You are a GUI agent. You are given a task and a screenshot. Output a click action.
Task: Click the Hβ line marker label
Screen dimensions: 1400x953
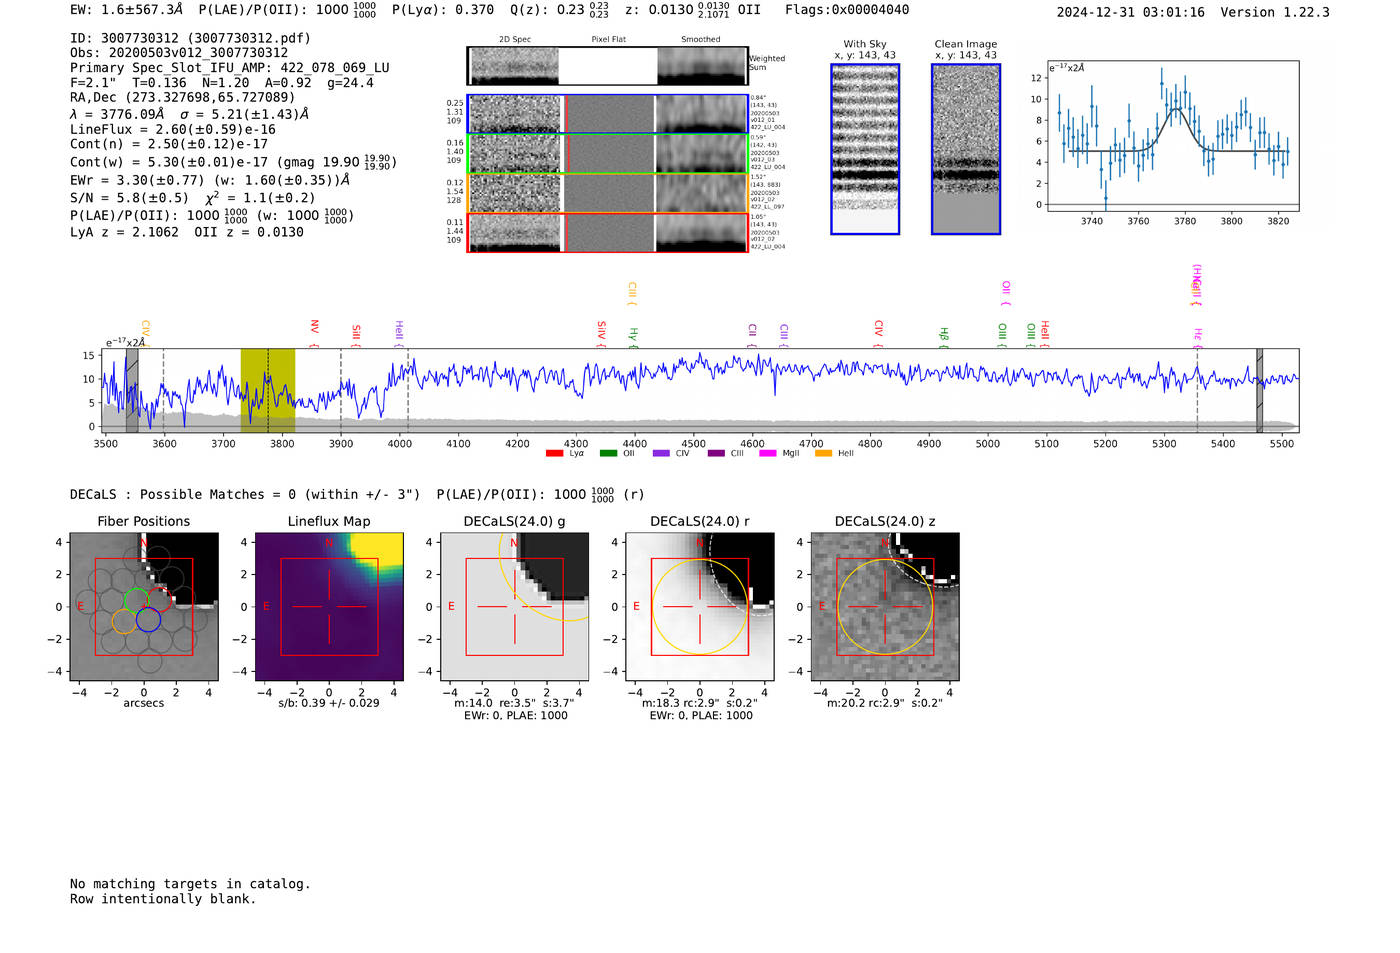(x=944, y=337)
